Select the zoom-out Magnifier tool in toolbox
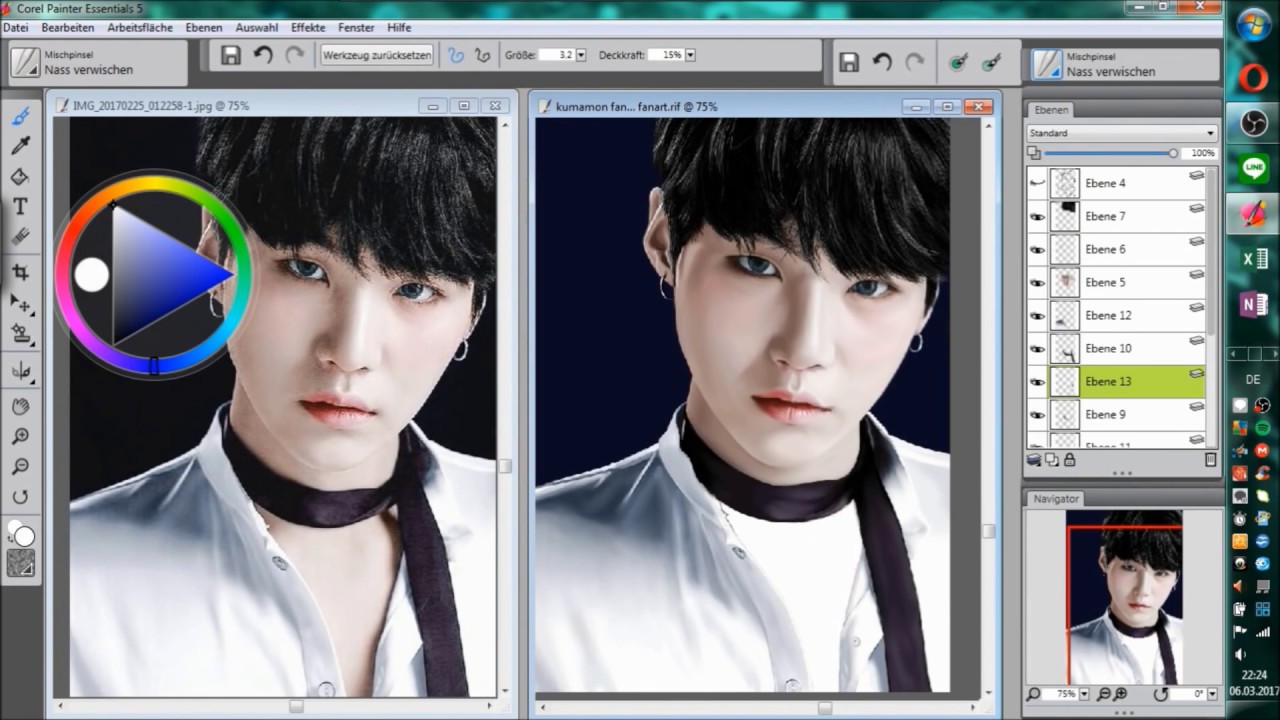1280x720 pixels. [x=20, y=466]
